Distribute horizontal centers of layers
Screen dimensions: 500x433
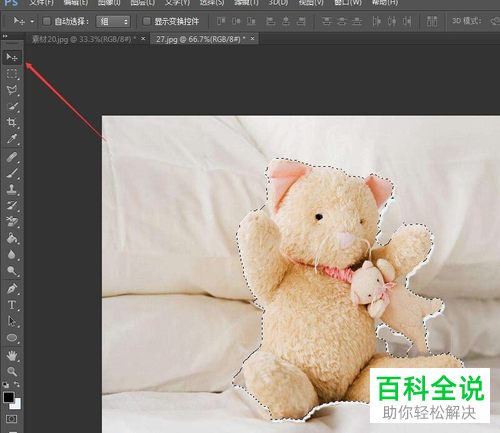pyautogui.click(x=392, y=21)
